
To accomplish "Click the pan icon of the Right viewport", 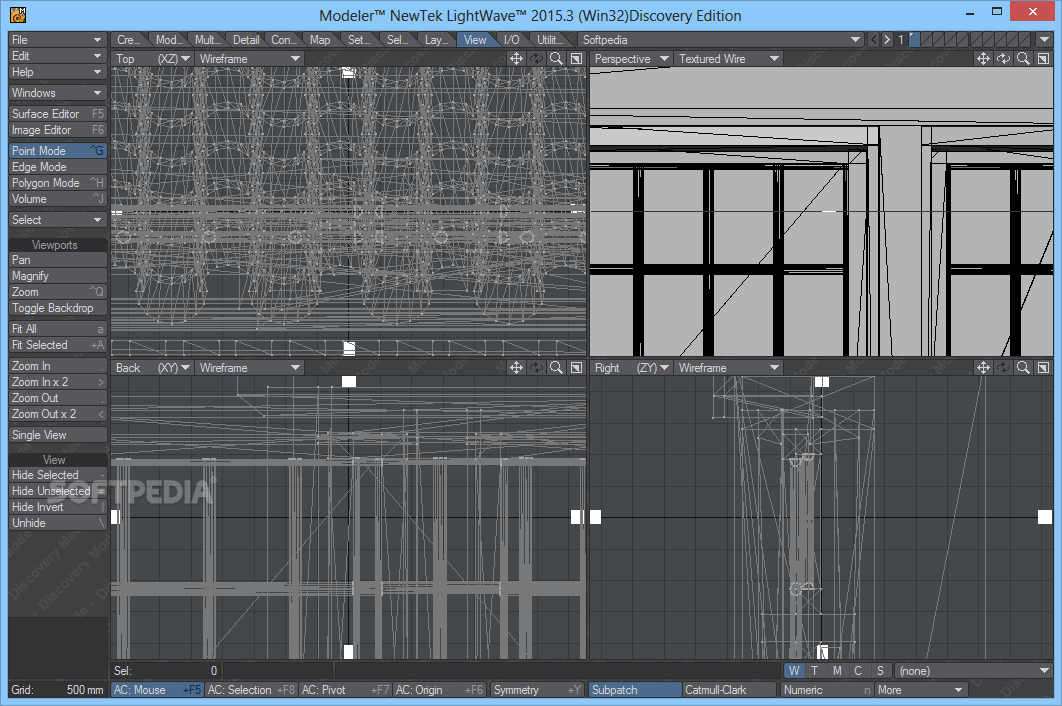I will click(983, 367).
